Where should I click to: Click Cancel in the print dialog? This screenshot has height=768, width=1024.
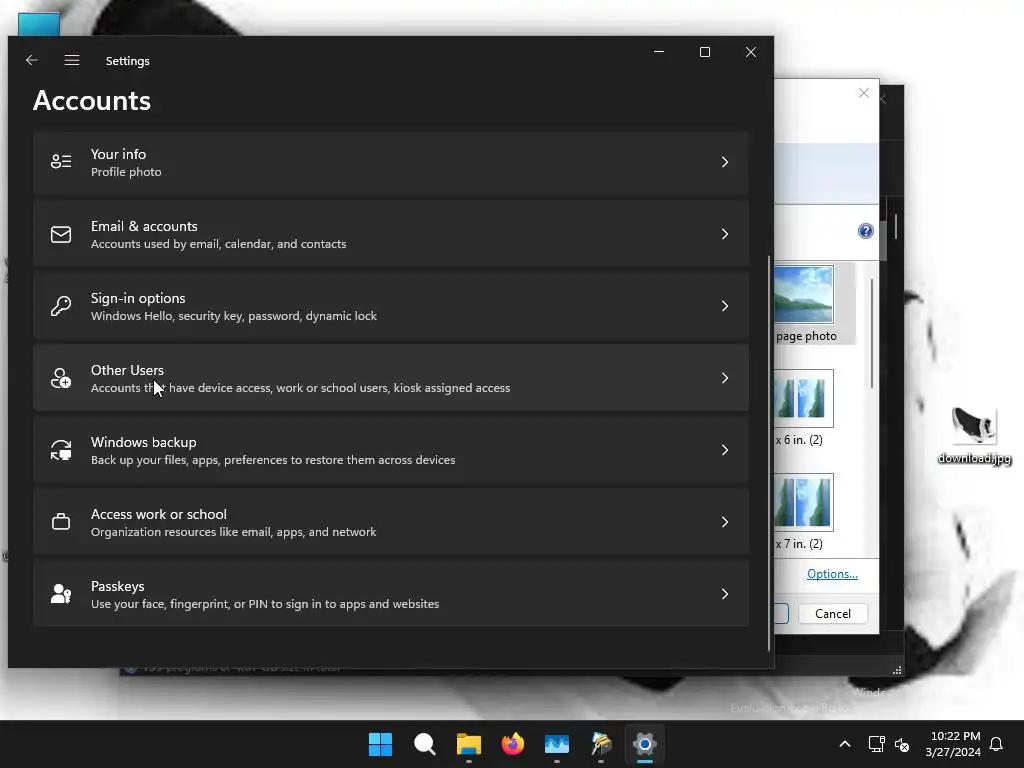tap(833, 613)
